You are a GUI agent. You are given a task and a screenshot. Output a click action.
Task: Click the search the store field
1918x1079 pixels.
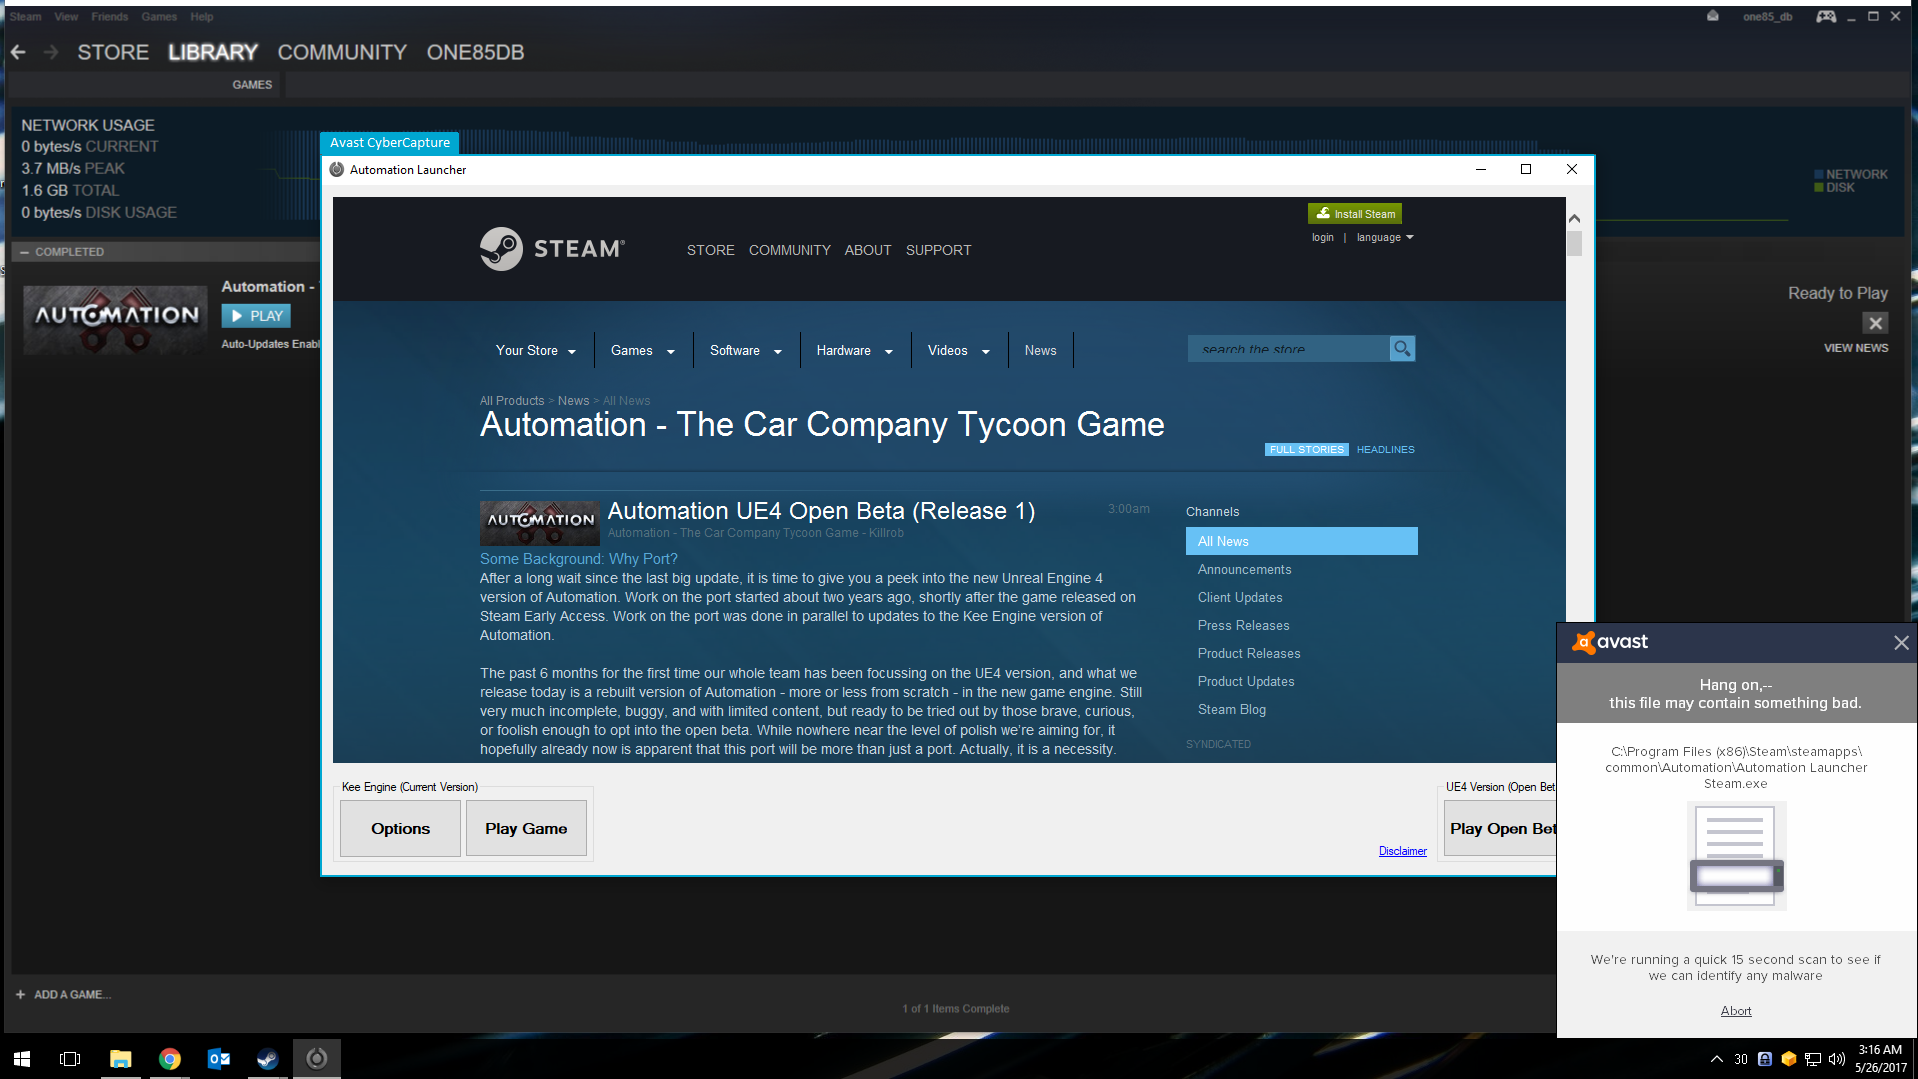[1287, 349]
